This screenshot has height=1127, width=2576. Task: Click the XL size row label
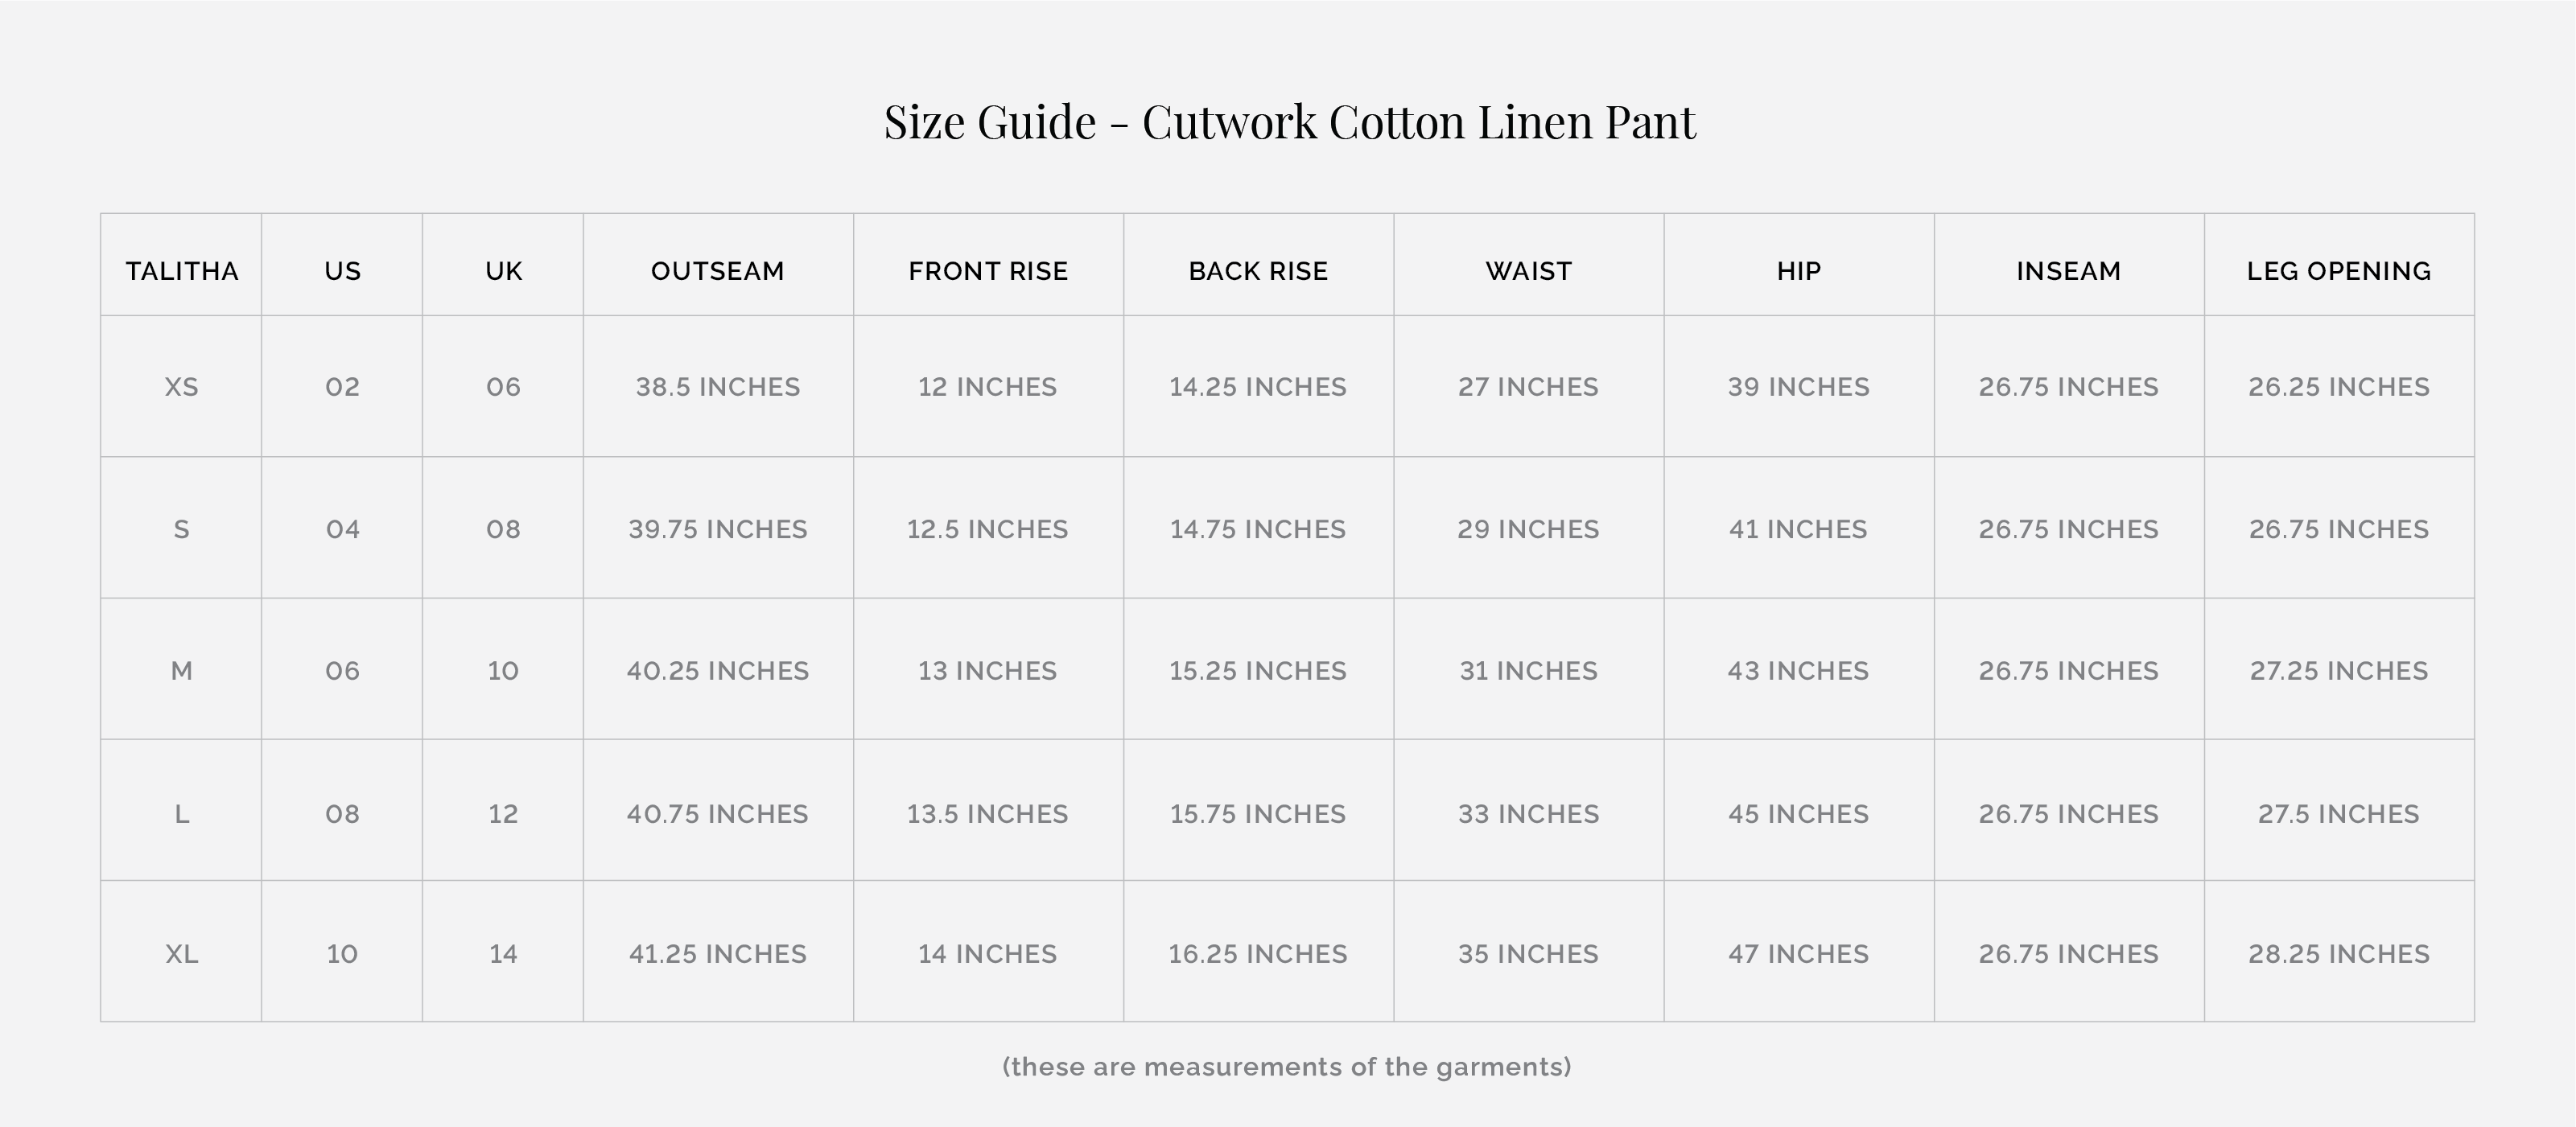(181, 954)
